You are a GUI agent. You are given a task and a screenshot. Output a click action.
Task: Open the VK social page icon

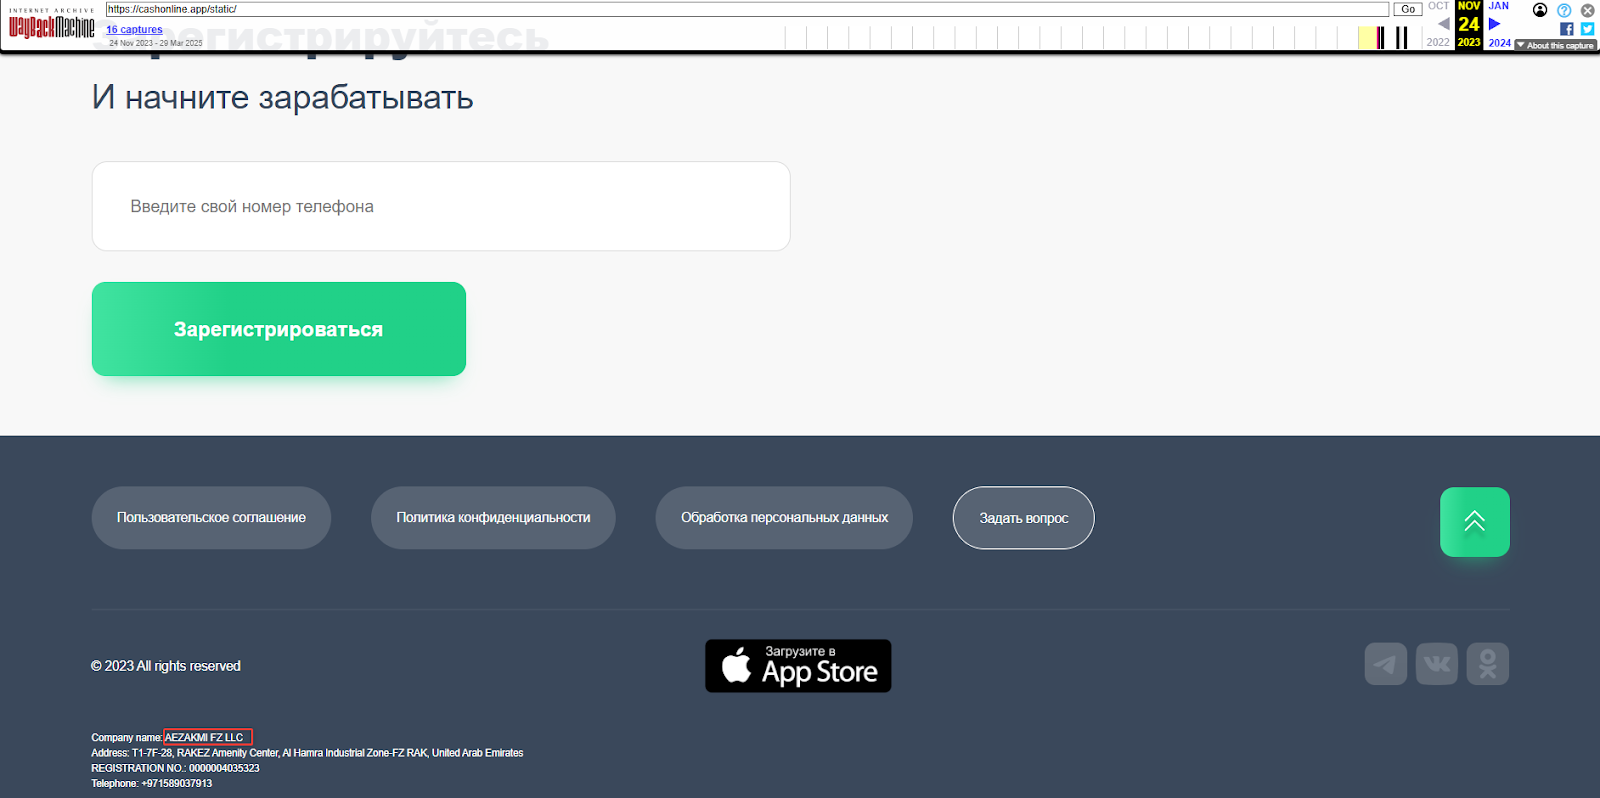point(1436,664)
